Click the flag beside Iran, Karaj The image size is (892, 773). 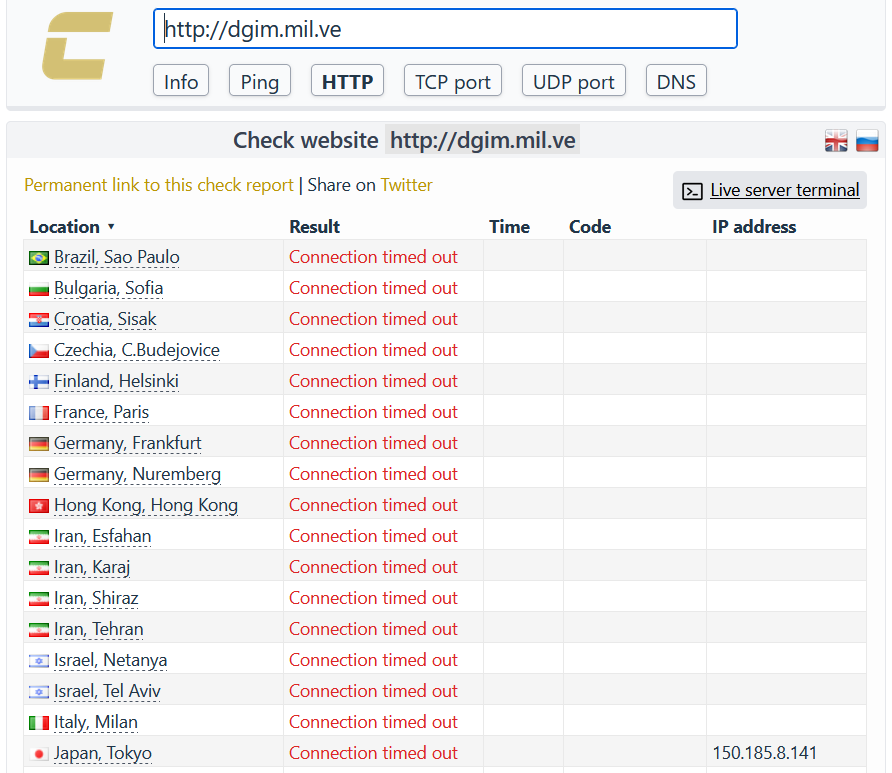pos(39,568)
